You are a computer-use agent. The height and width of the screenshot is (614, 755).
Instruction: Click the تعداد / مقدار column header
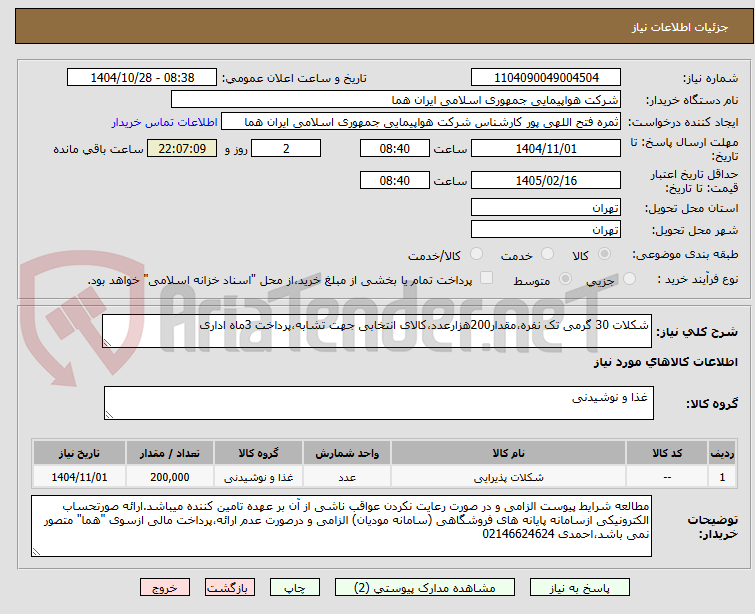[x=169, y=453]
